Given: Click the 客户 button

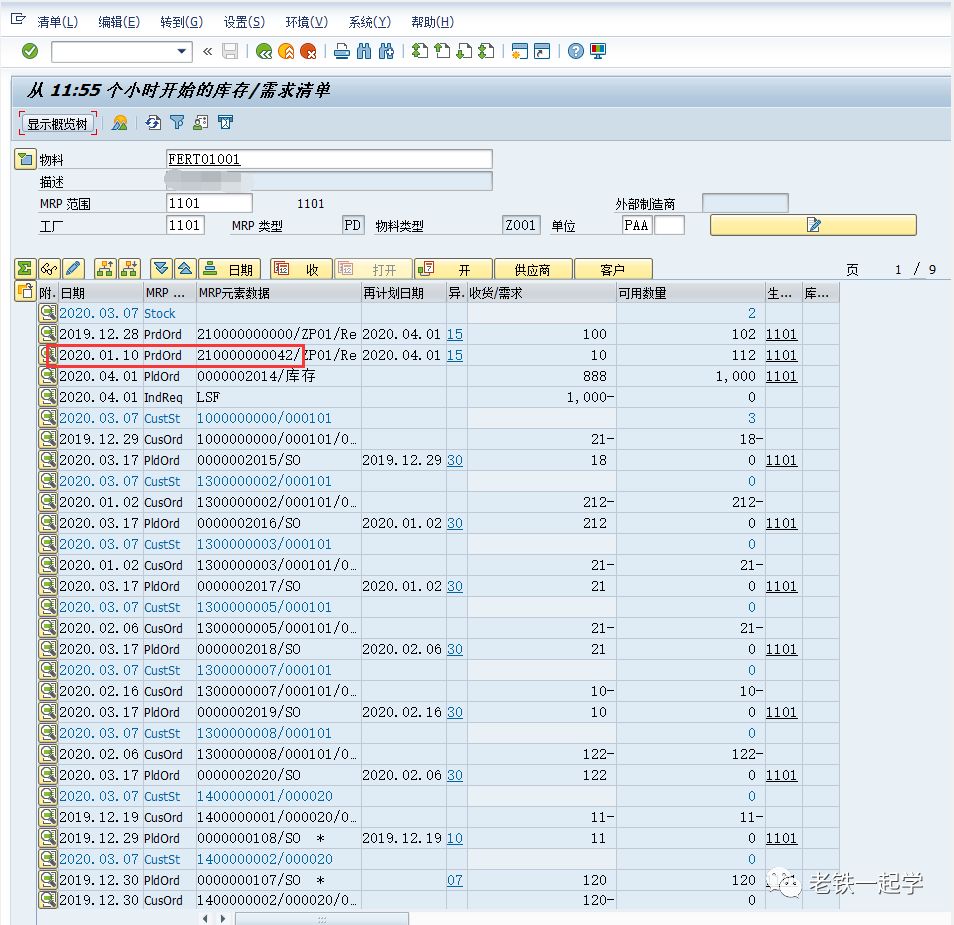Looking at the screenshot, I should (613, 269).
